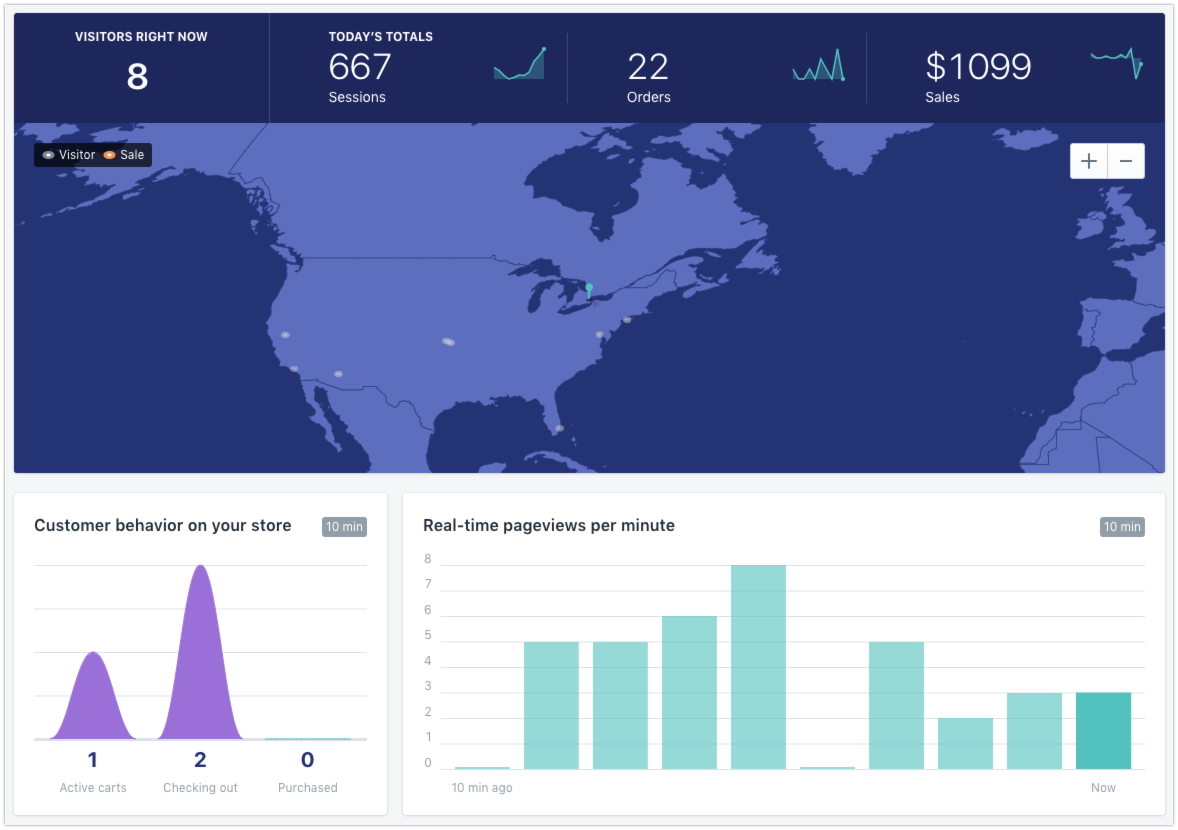Click the Checking out purple peak

(201, 652)
